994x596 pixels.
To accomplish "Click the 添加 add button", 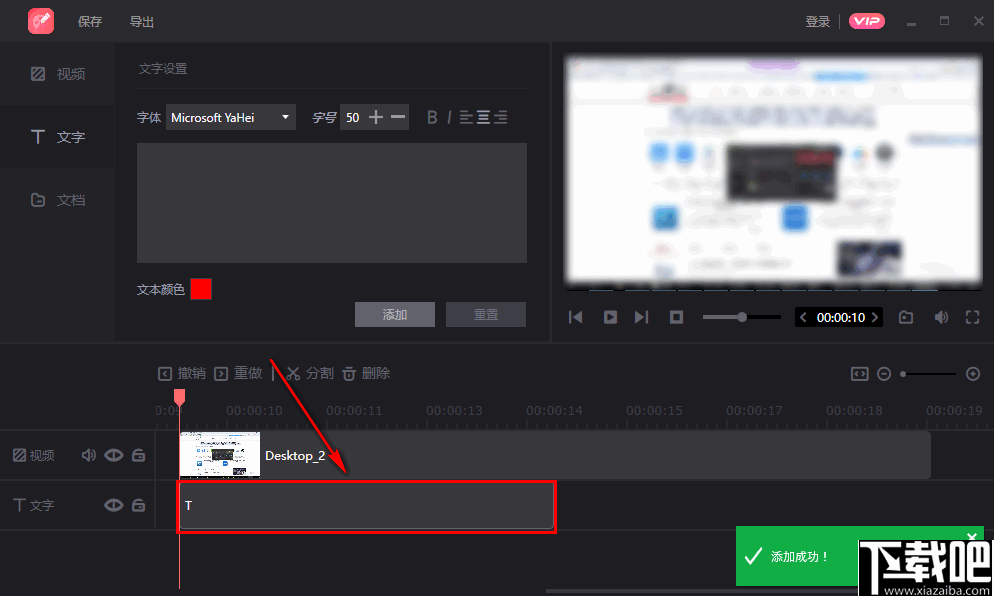I will click(394, 314).
